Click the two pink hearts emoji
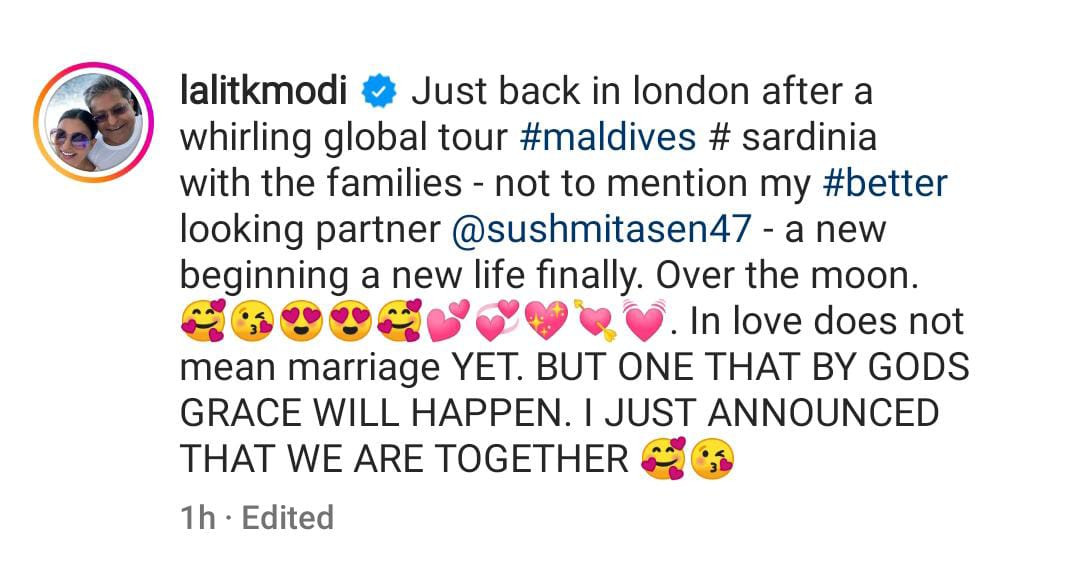Image resolution: width=1080 pixels, height=567 pixels. (x=449, y=322)
